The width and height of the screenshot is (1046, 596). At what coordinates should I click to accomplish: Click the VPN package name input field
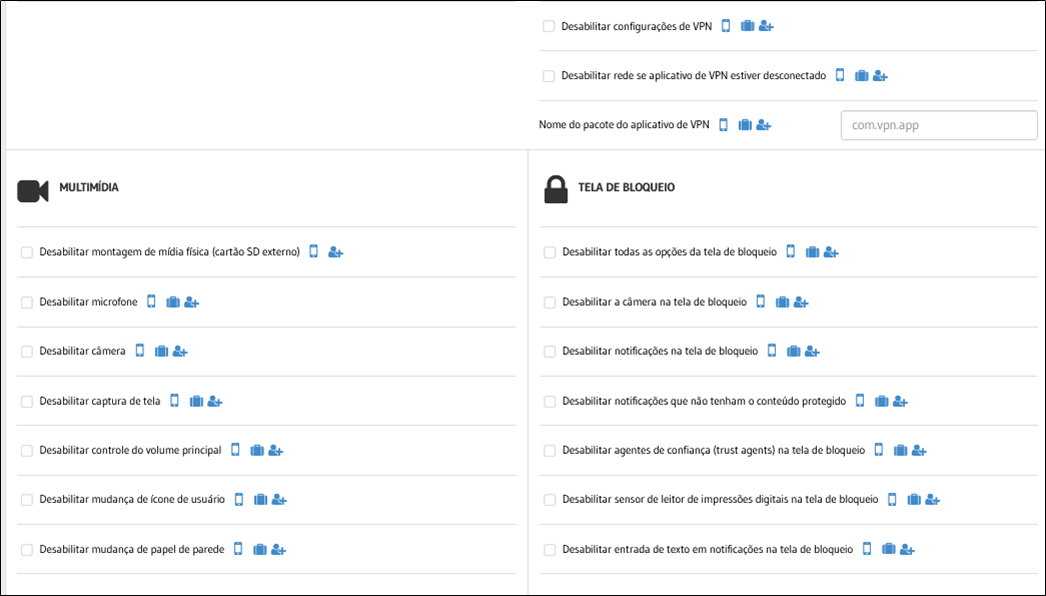(x=939, y=125)
